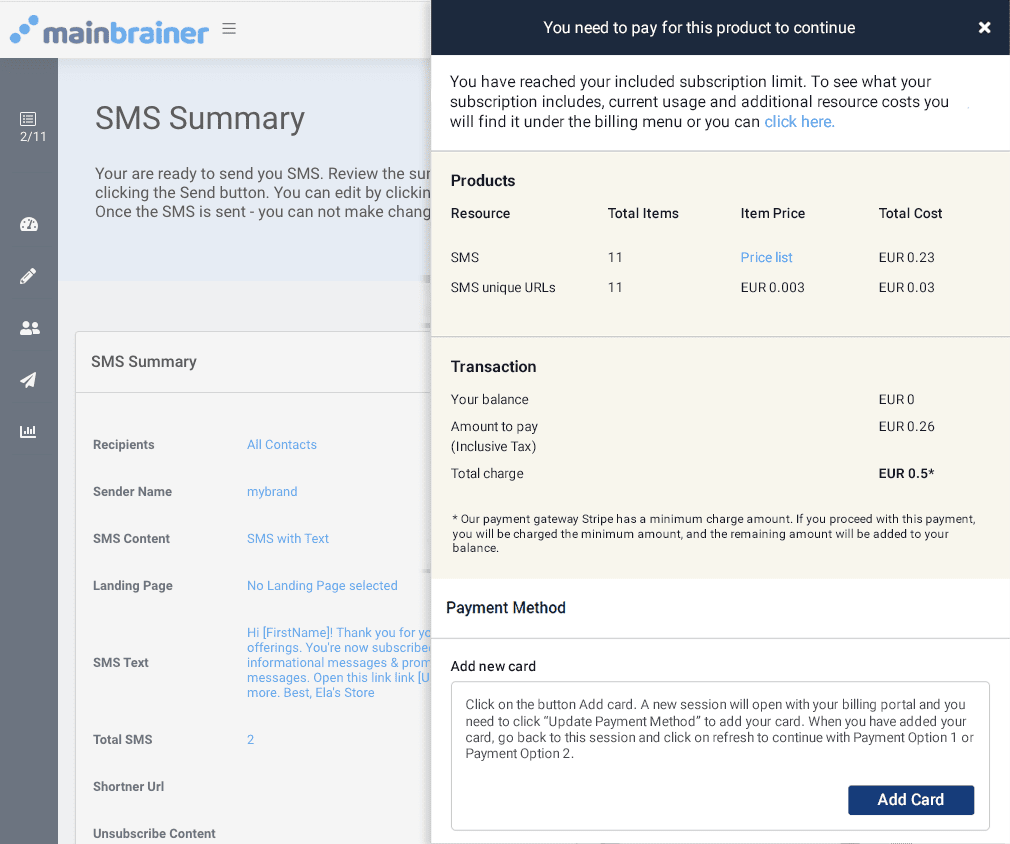This screenshot has height=844, width=1010.
Task: Click the SMS Summary panel header
Action: 144,361
